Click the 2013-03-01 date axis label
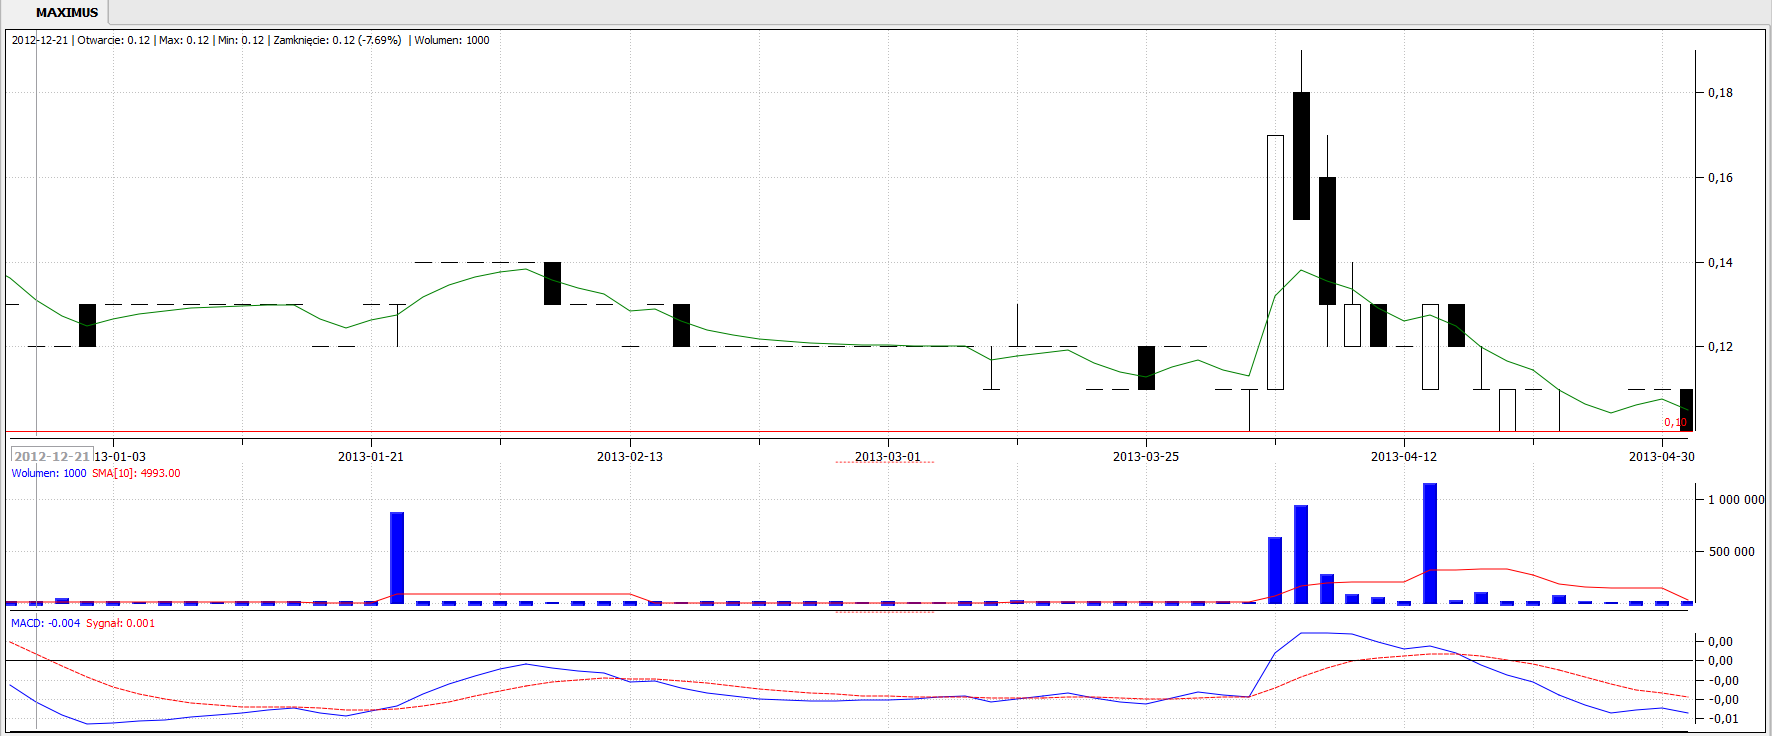This screenshot has width=1772, height=736. [887, 457]
